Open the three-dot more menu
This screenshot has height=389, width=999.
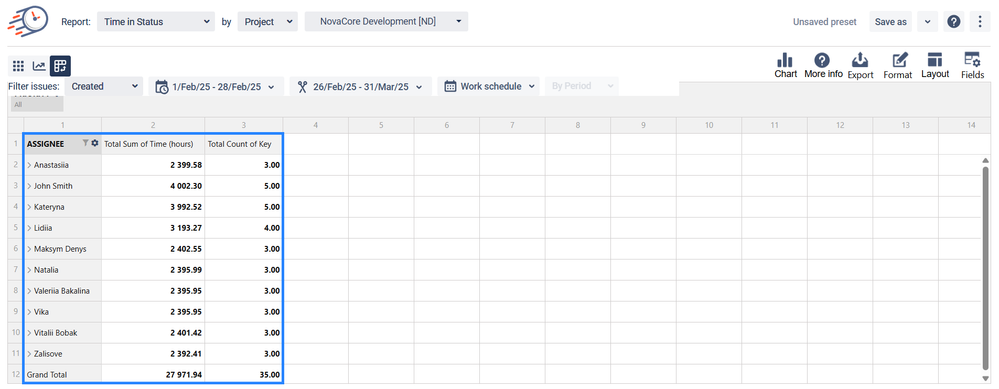[979, 22]
